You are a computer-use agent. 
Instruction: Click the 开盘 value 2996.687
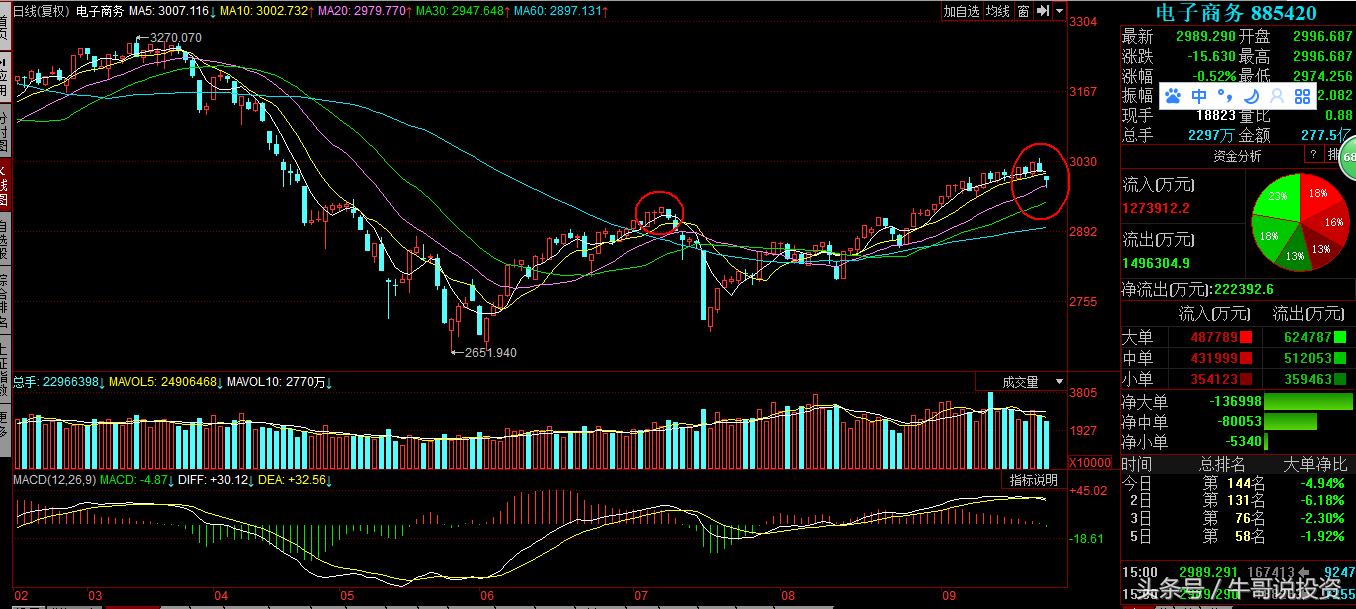1322,36
